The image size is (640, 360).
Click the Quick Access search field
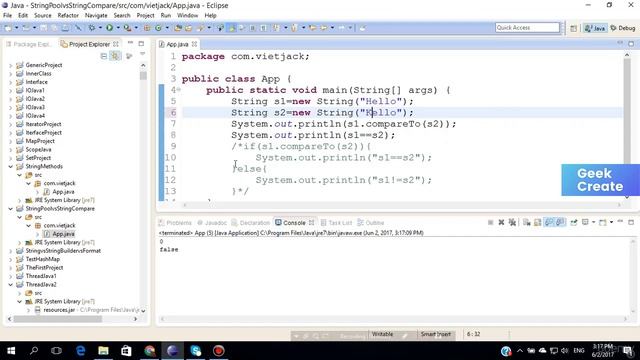[x=527, y=27]
